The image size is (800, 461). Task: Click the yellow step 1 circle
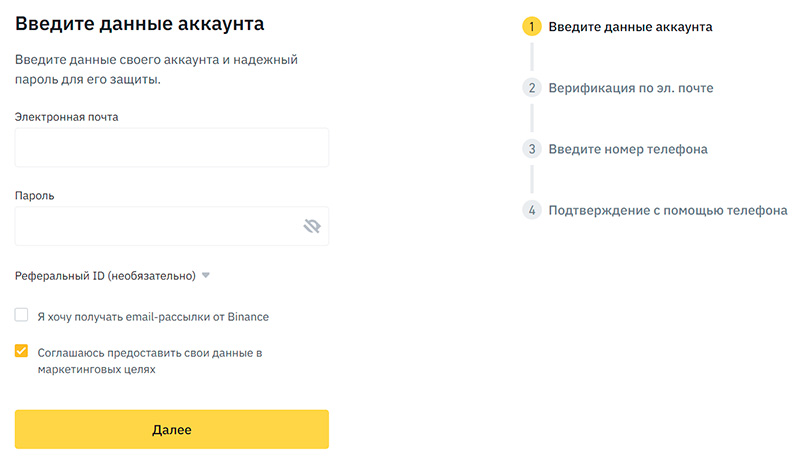coord(532,27)
